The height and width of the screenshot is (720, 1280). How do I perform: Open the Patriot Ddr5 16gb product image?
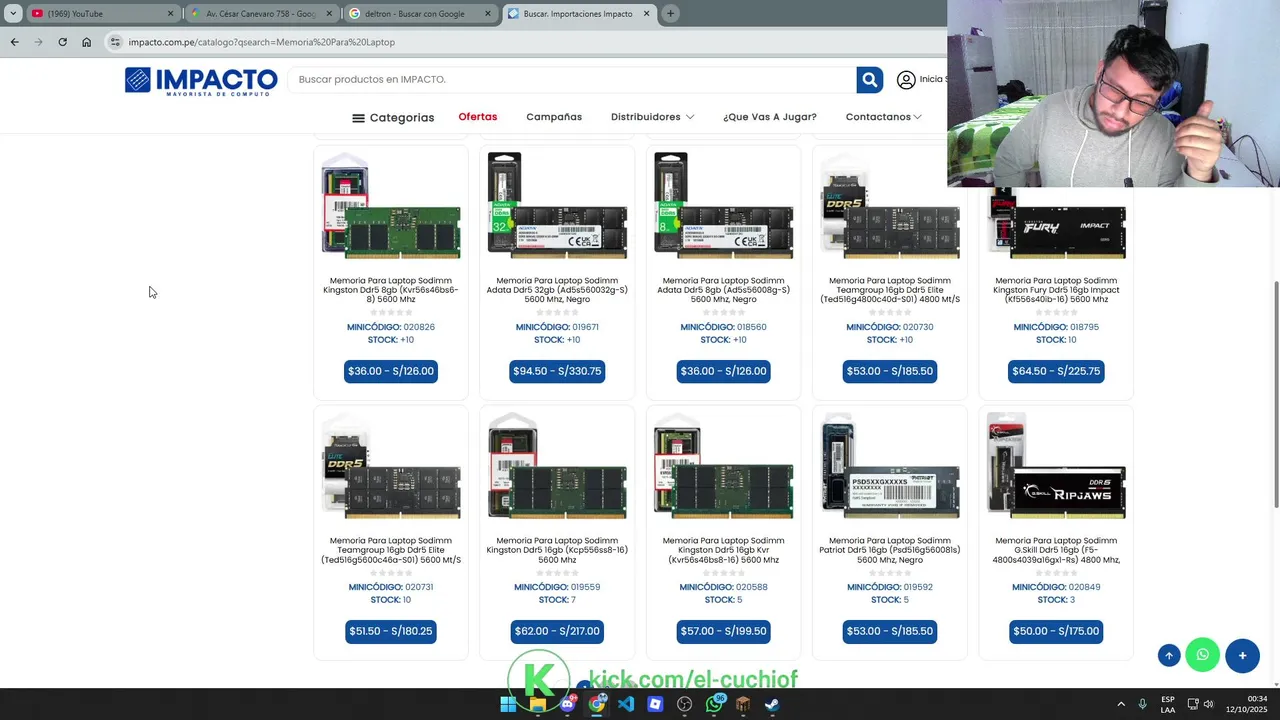point(890,466)
